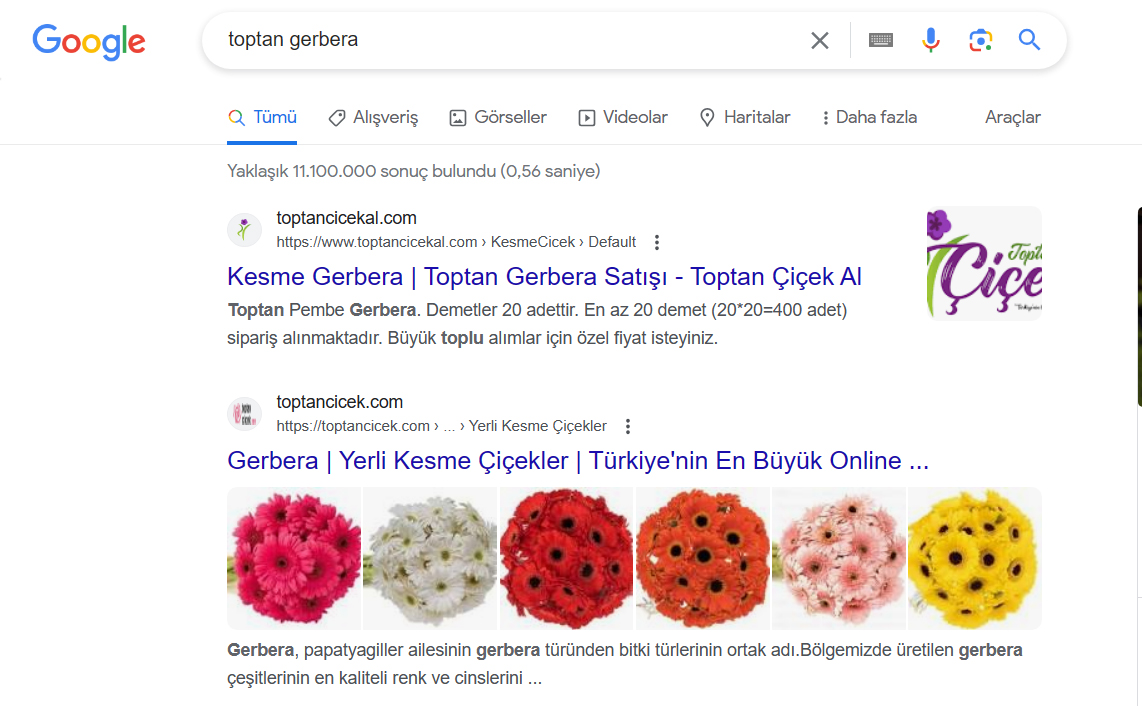Click toptancicekal.com site favicon

coord(244,230)
